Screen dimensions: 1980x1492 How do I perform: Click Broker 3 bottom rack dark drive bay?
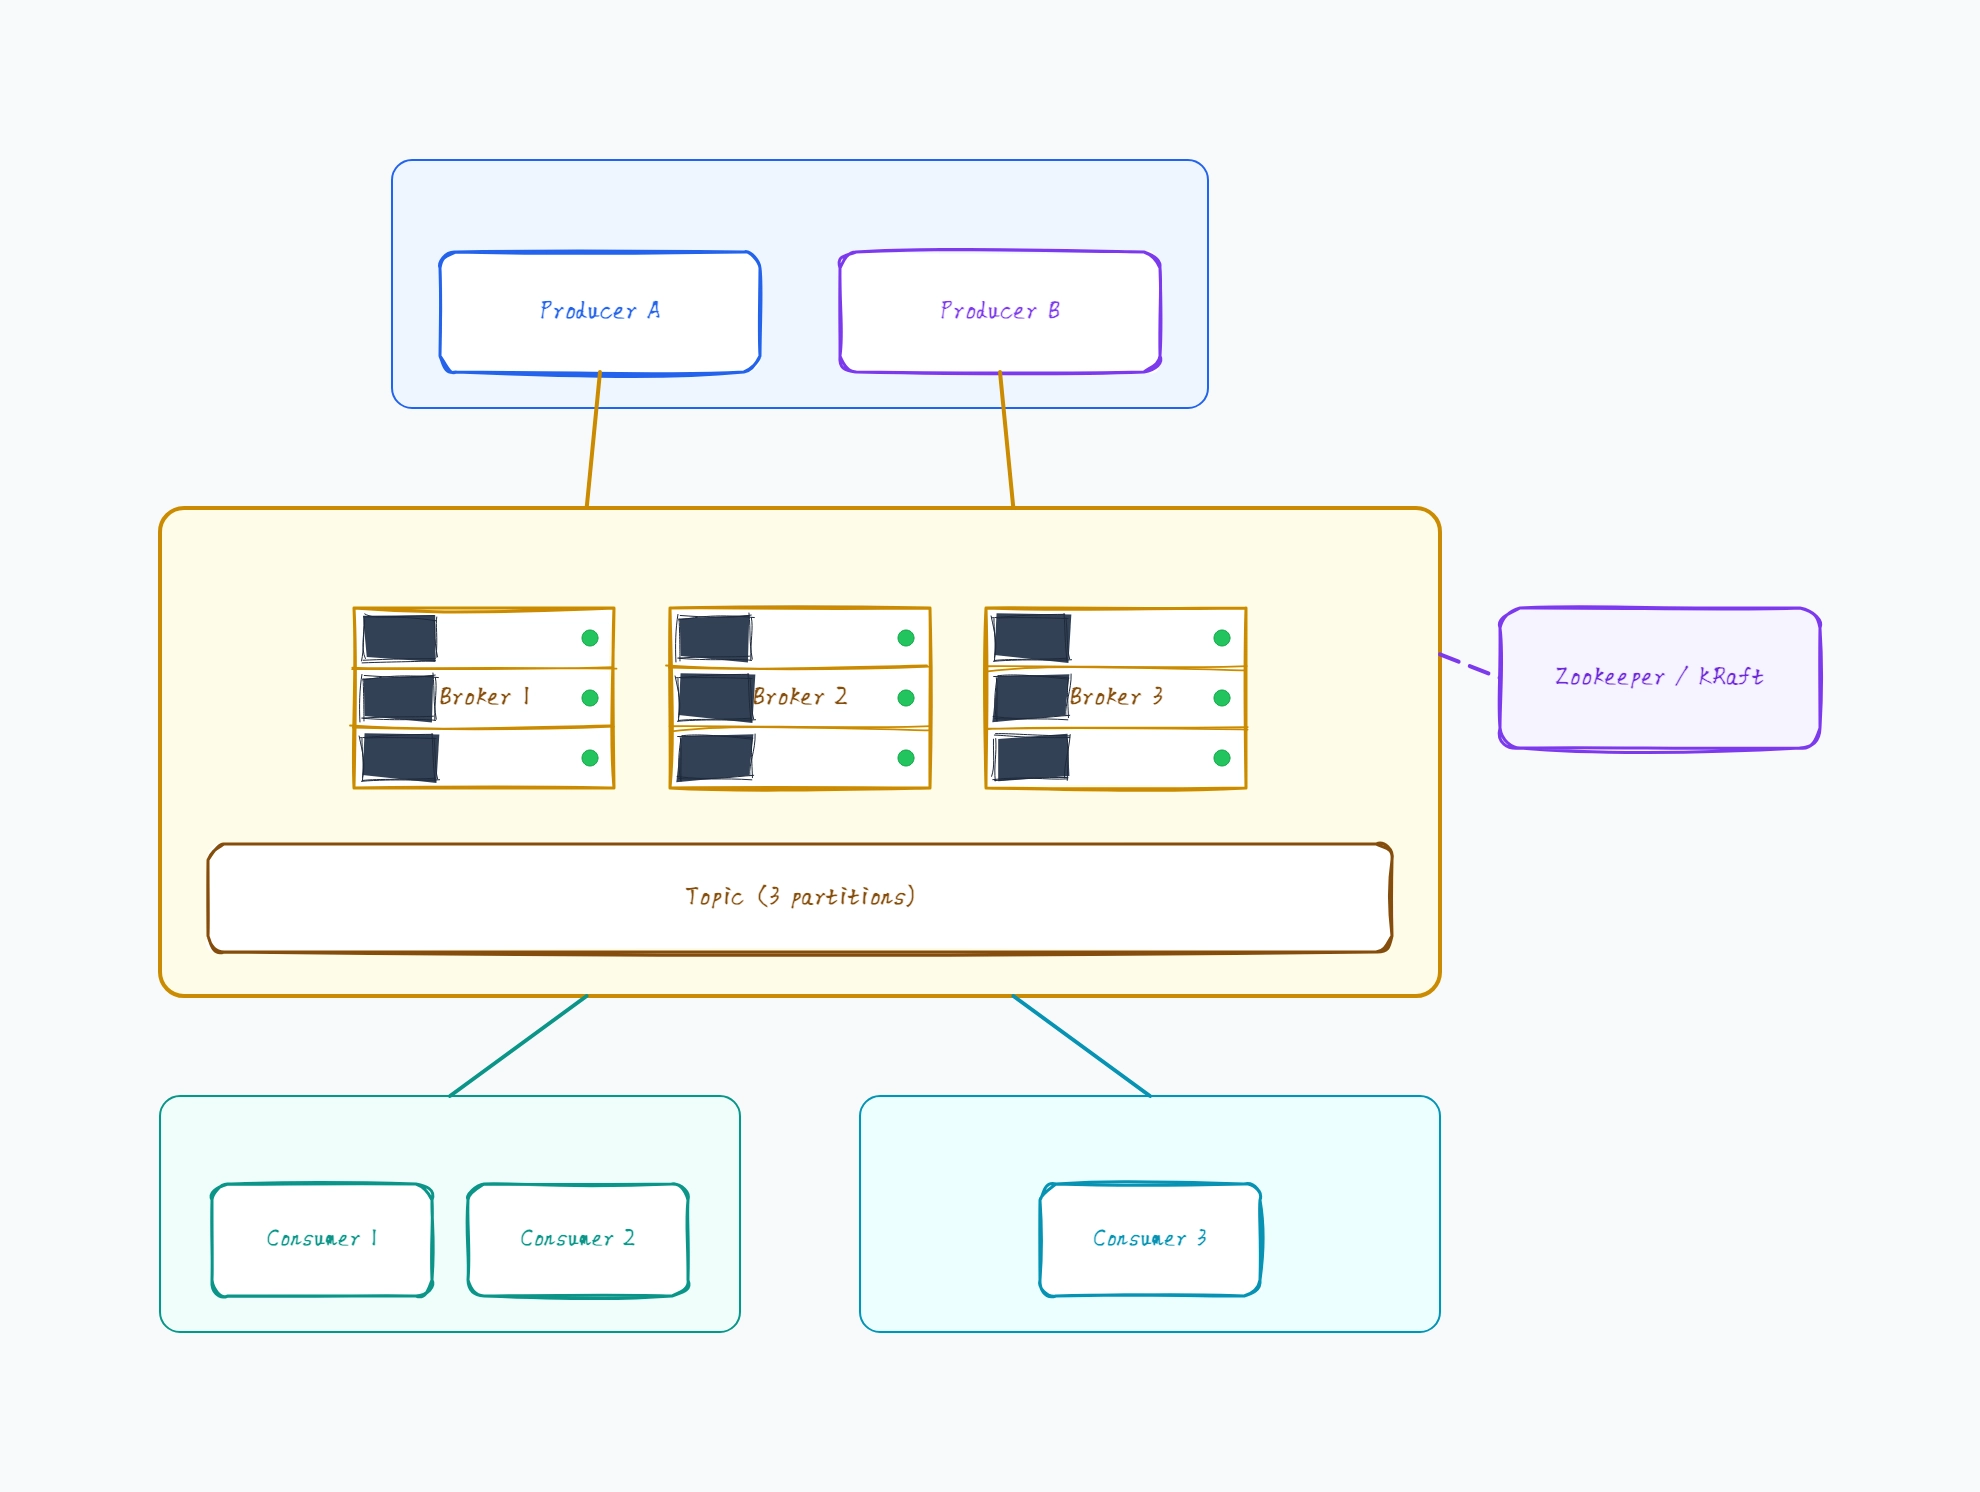(x=1032, y=758)
